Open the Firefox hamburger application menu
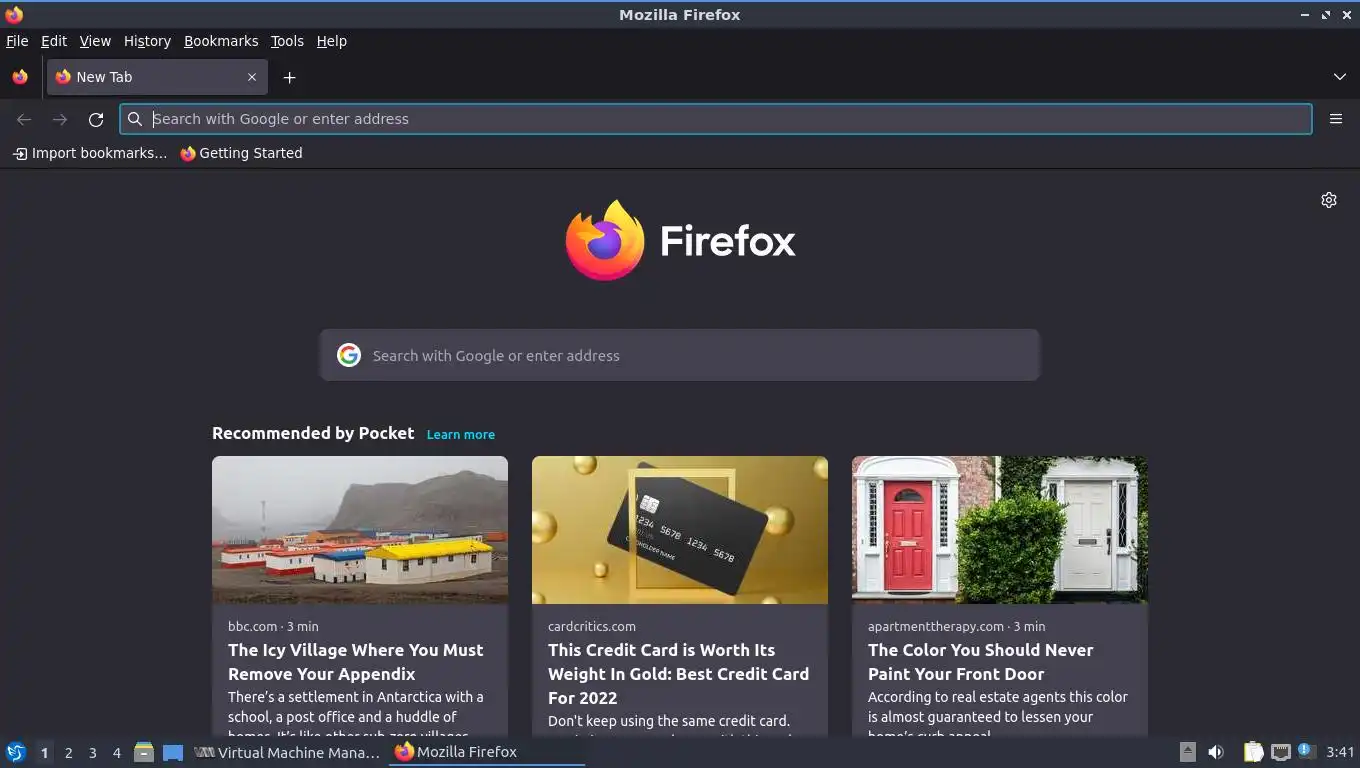This screenshot has width=1360, height=768. pyautogui.click(x=1336, y=119)
